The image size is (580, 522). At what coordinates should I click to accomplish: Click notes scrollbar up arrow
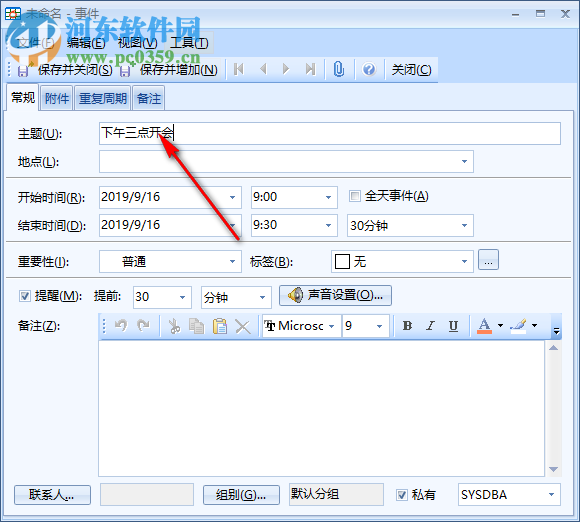click(x=553, y=348)
